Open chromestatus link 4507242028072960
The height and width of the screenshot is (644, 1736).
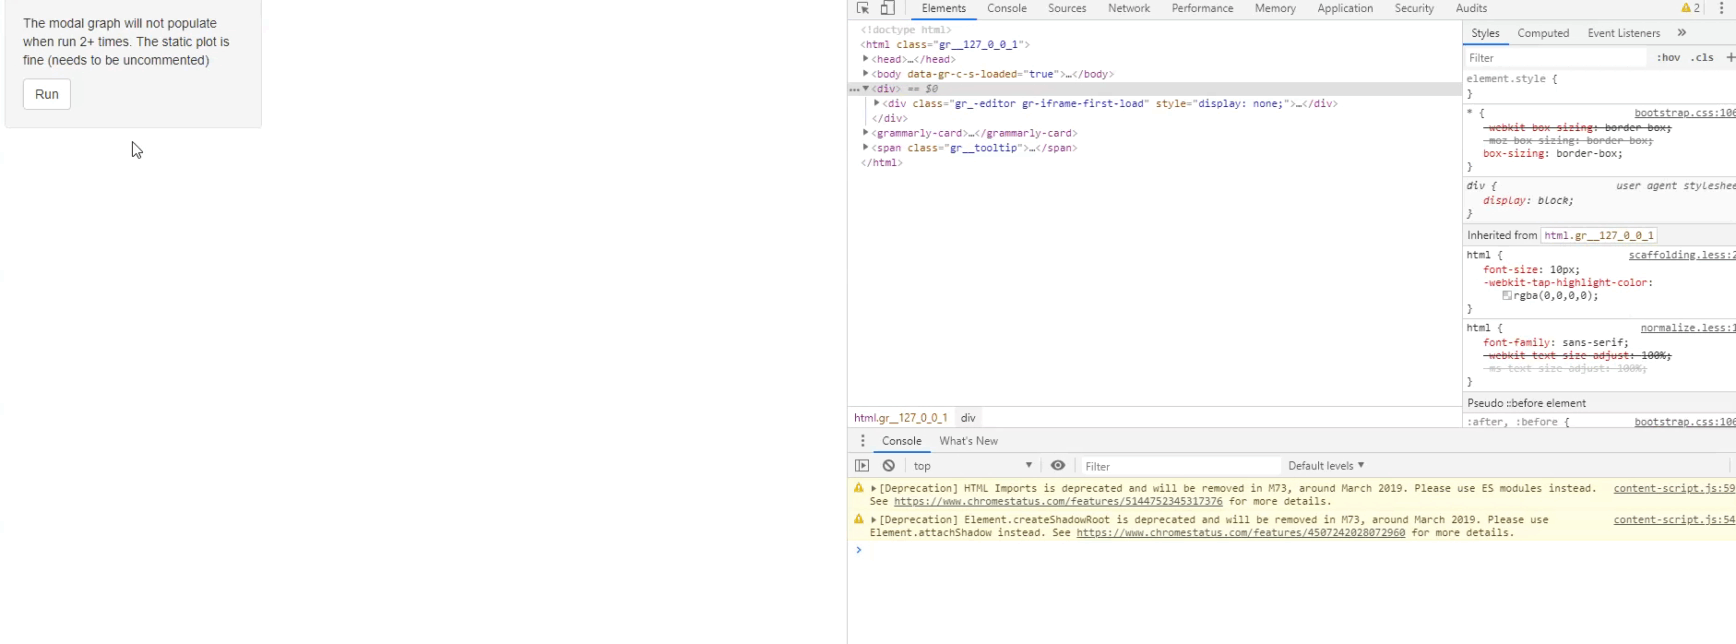point(1240,533)
